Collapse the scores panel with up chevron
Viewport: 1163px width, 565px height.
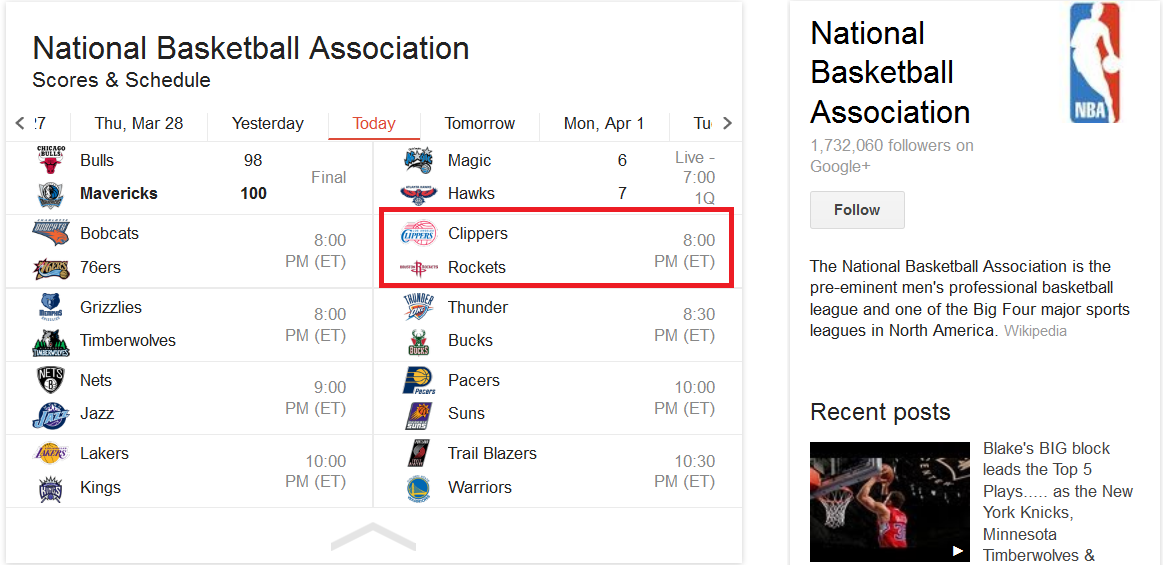click(373, 536)
